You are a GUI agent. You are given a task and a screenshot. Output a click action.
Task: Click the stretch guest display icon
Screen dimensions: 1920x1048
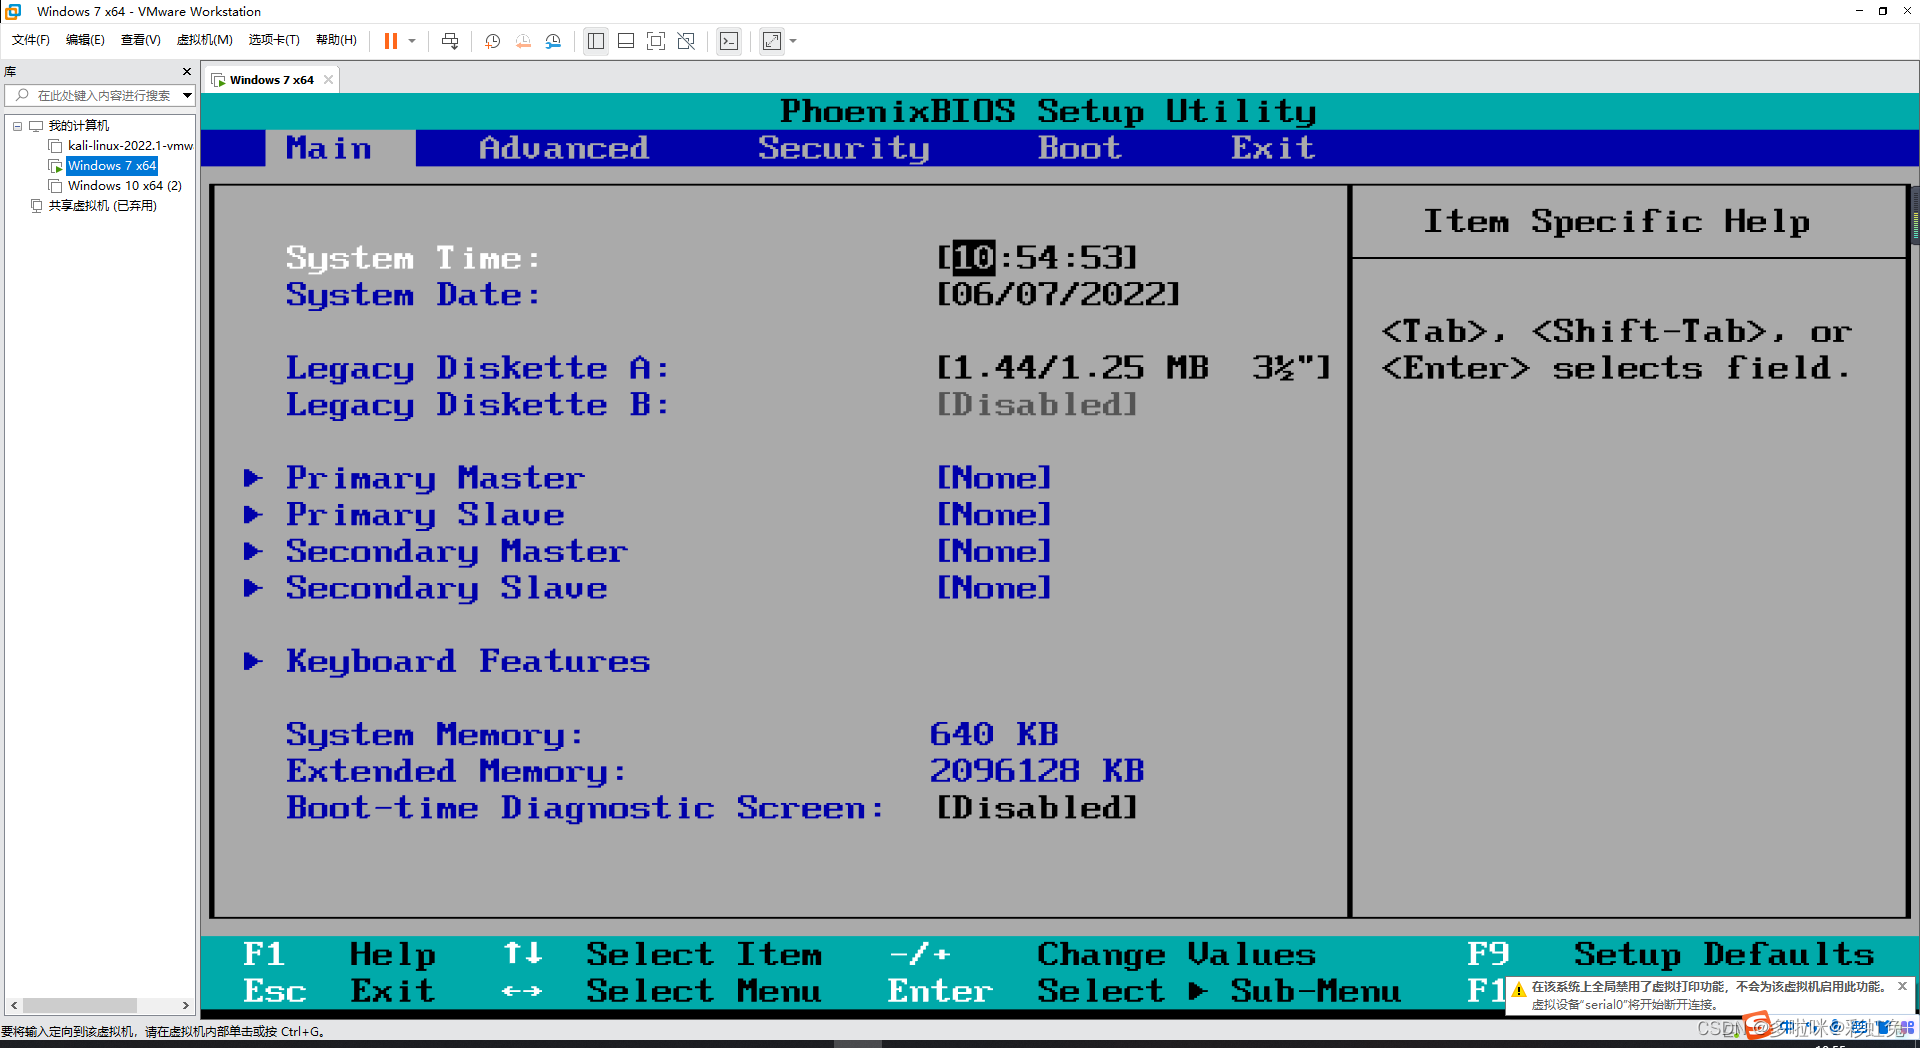(772, 41)
